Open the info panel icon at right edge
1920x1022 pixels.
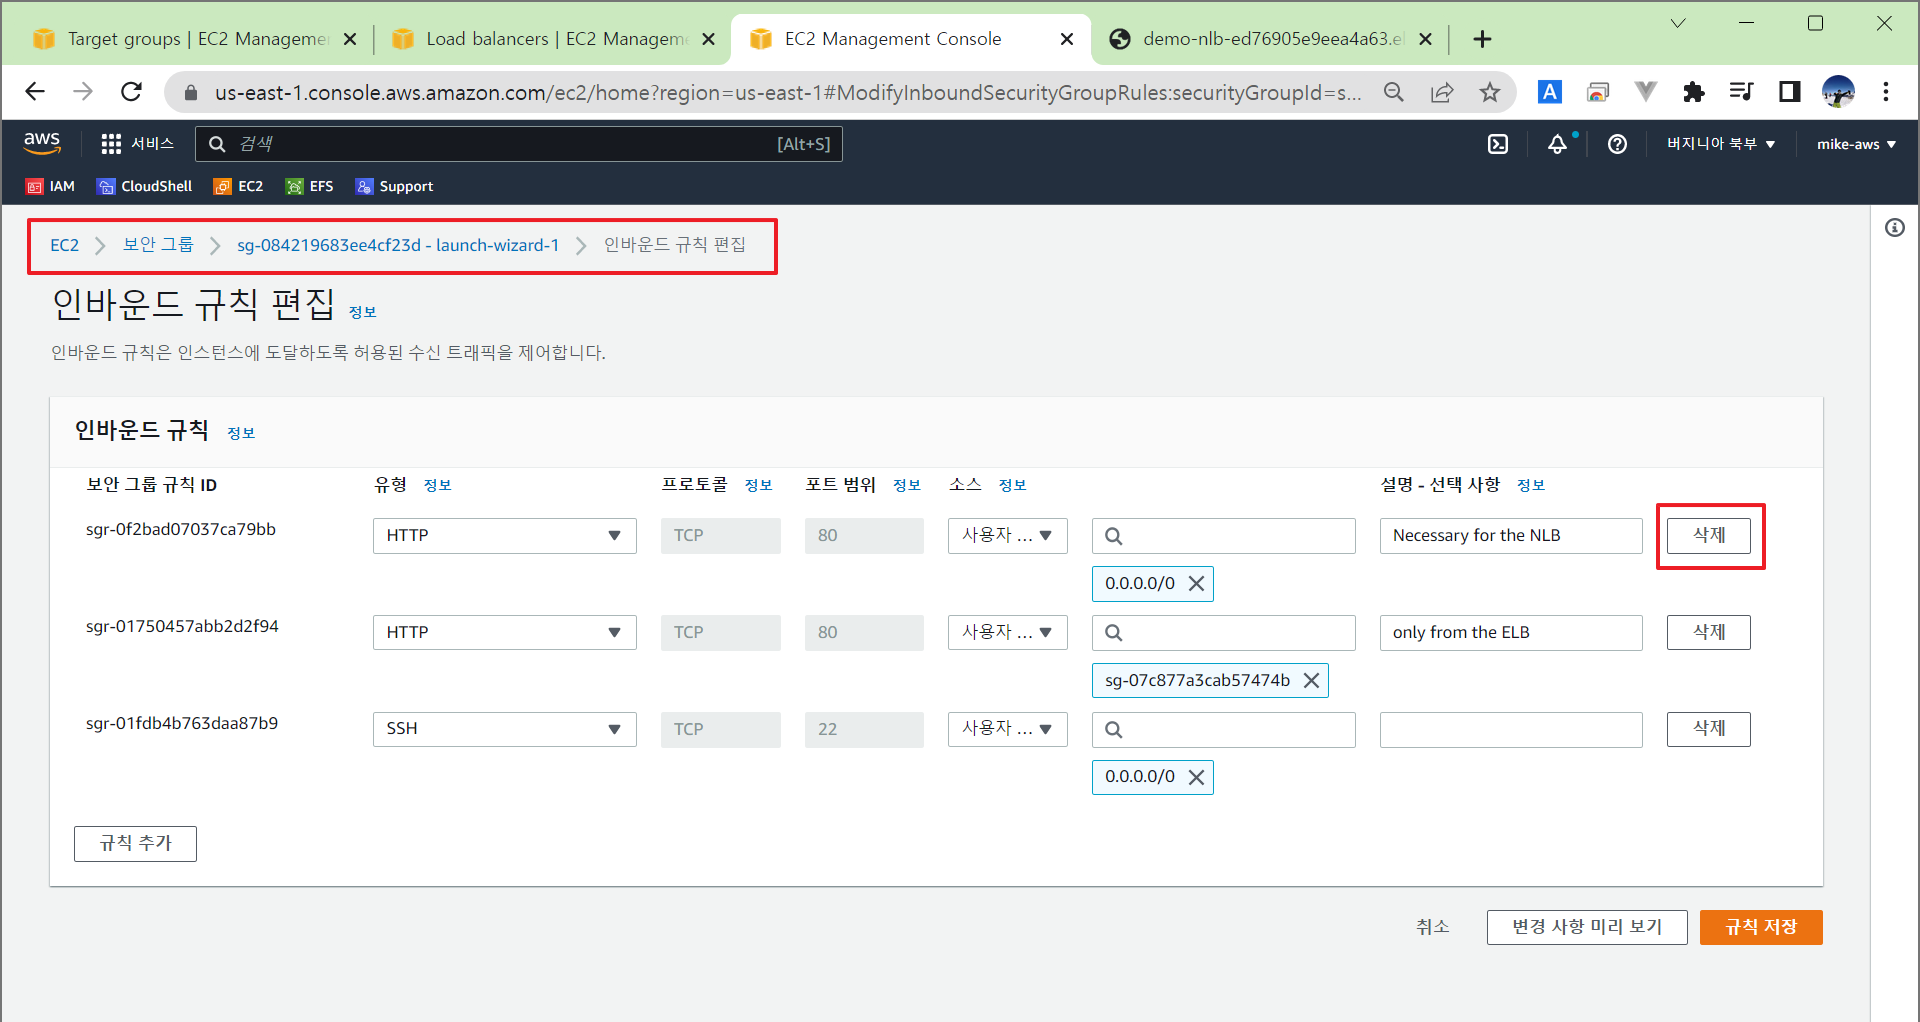coord(1895,228)
